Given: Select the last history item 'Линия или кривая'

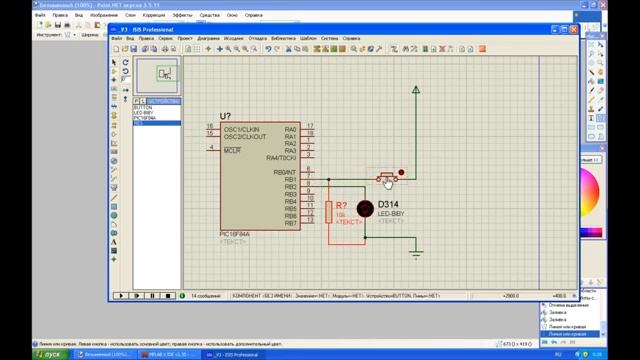Looking at the screenshot, I should (x=570, y=334).
